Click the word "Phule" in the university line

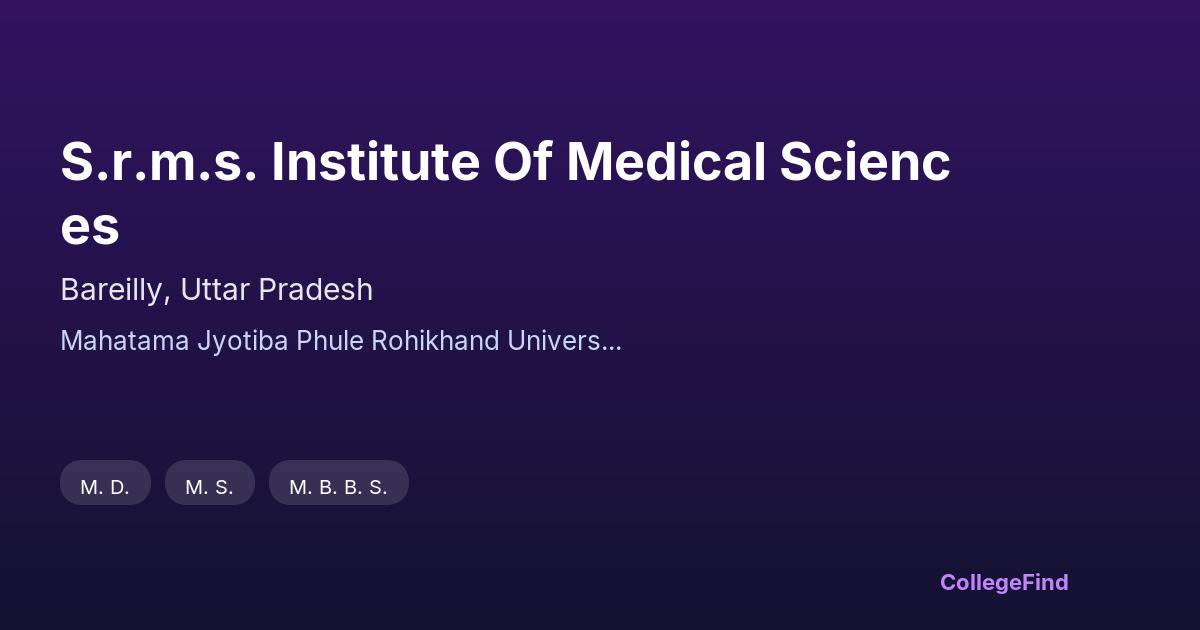pos(330,341)
